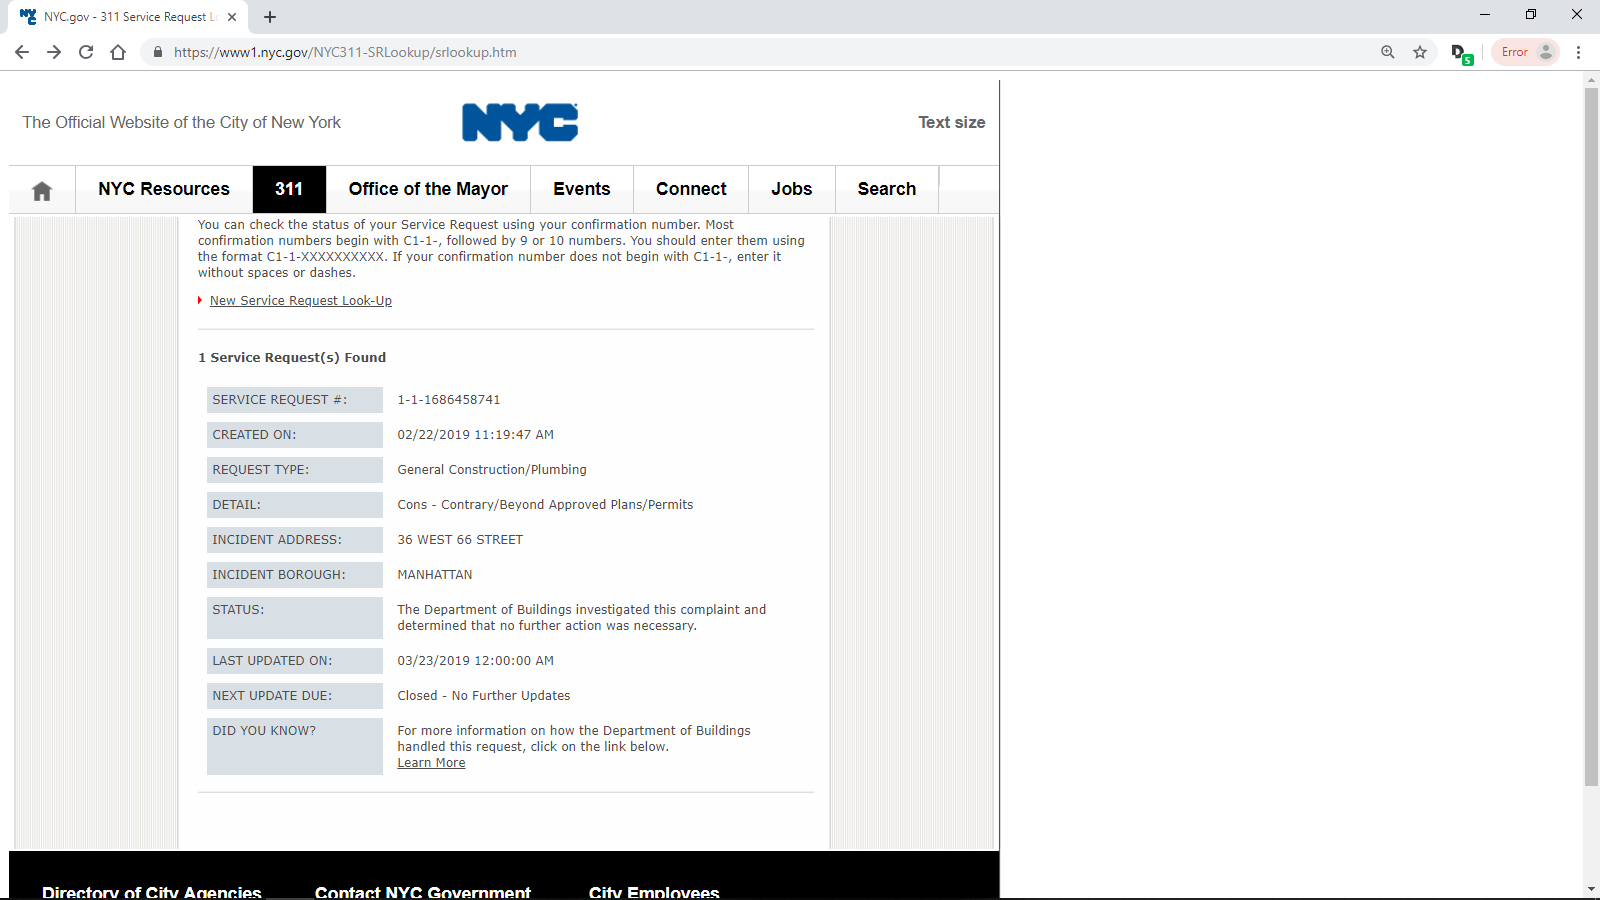This screenshot has width=1600, height=900.
Task: Restore down the browser window
Action: (1531, 14)
